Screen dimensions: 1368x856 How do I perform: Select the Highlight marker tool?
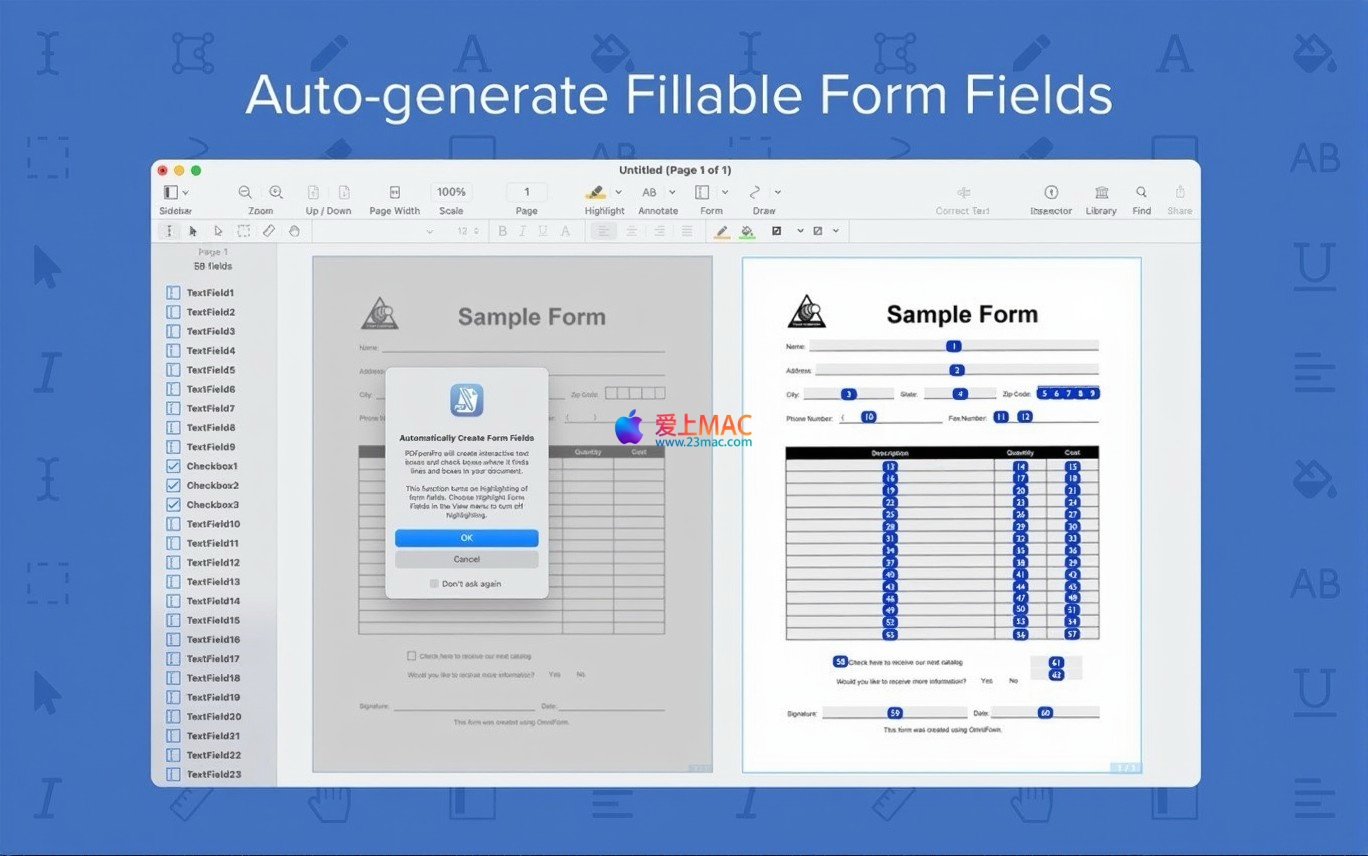click(x=596, y=192)
